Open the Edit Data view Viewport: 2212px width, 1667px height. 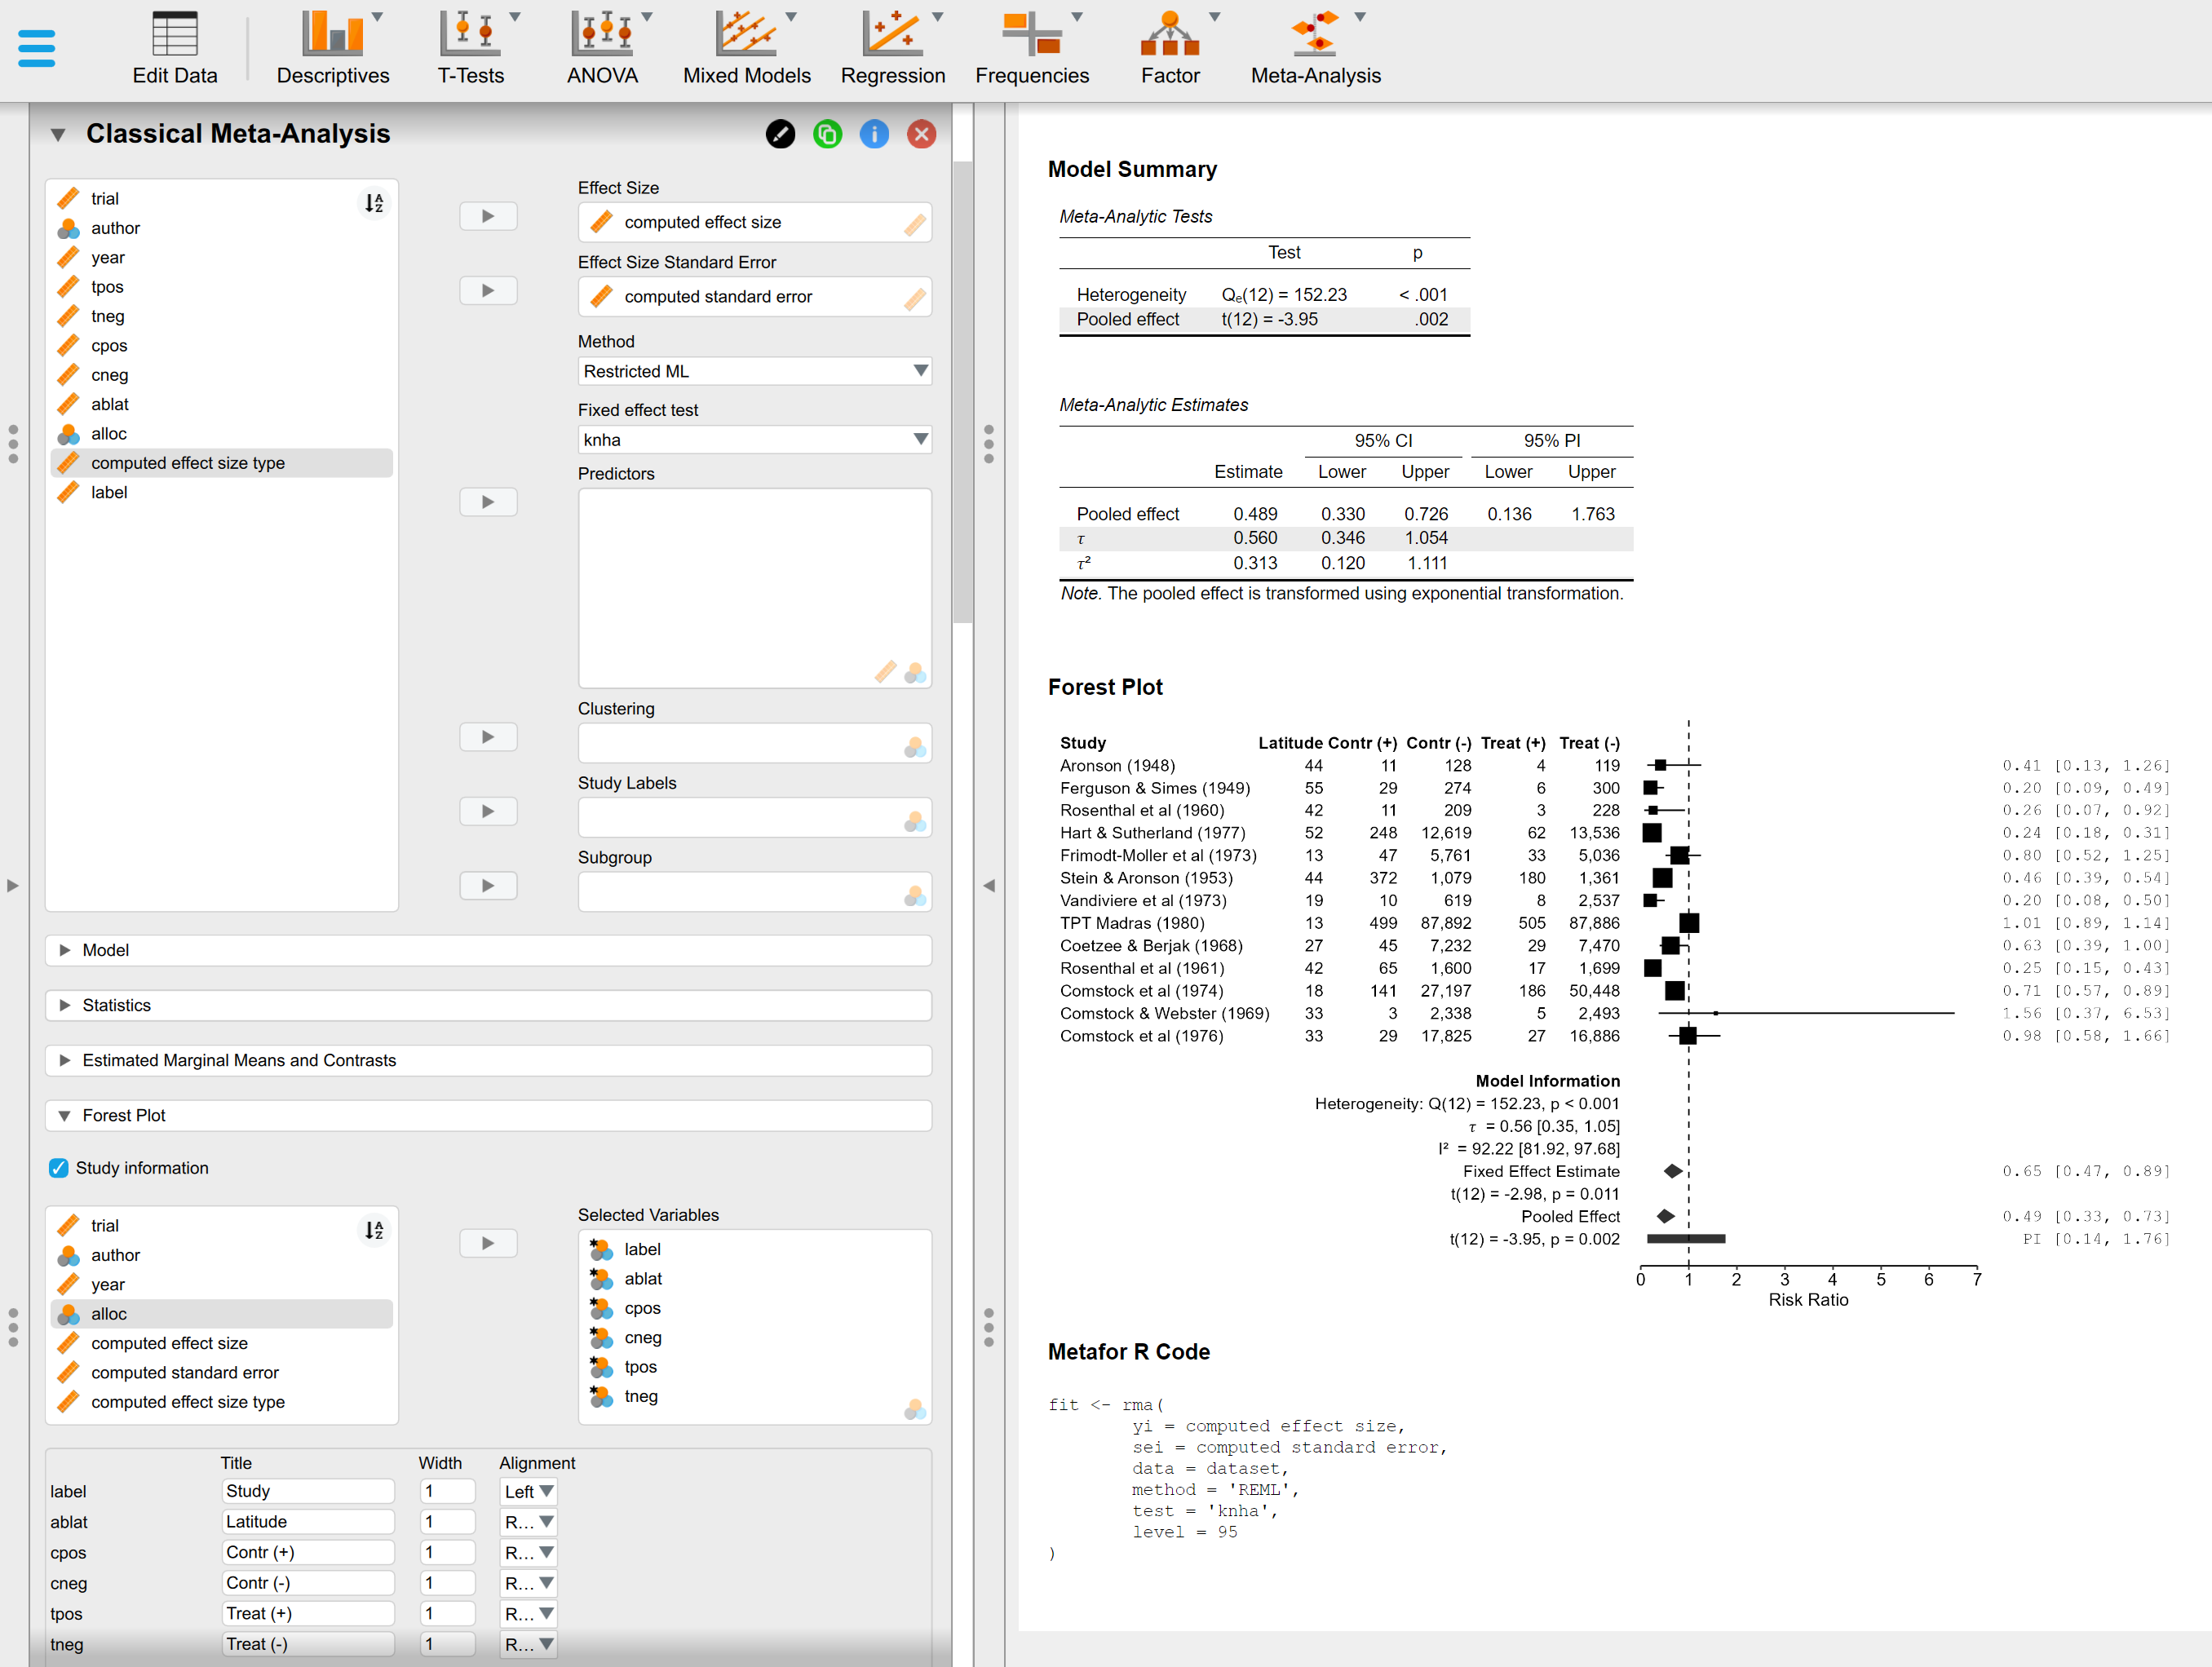tap(174, 47)
